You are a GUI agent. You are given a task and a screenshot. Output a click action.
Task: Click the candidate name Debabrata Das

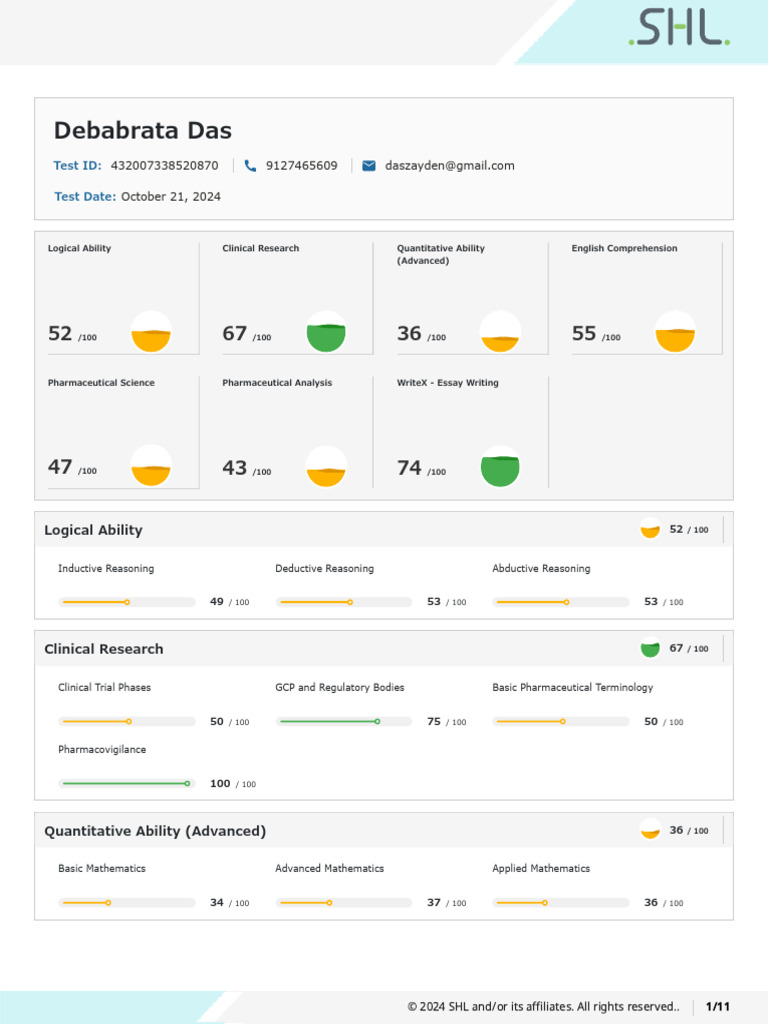pyautogui.click(x=142, y=131)
